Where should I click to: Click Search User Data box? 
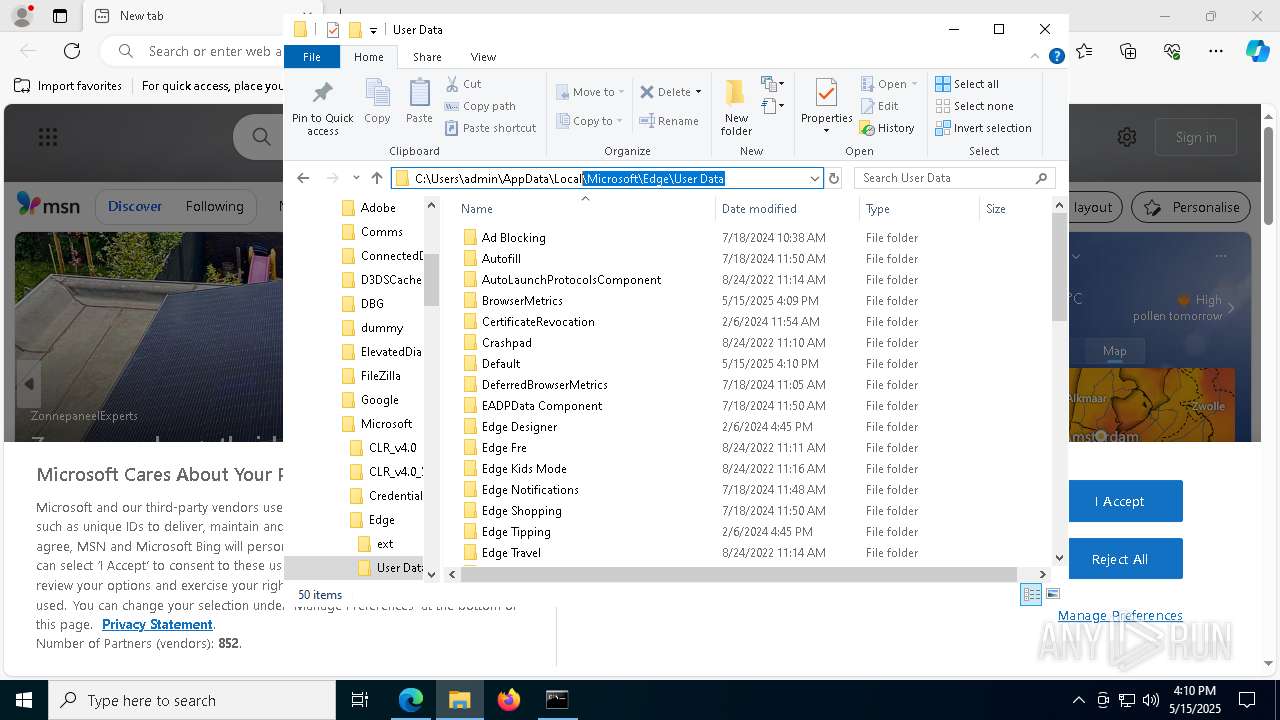pos(955,178)
